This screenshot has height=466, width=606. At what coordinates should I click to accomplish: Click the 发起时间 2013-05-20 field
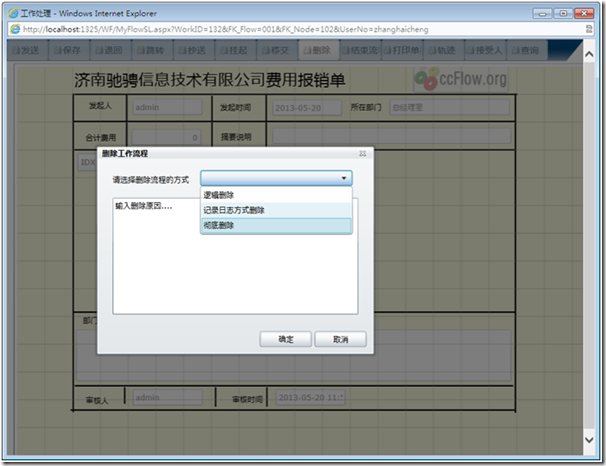point(306,108)
